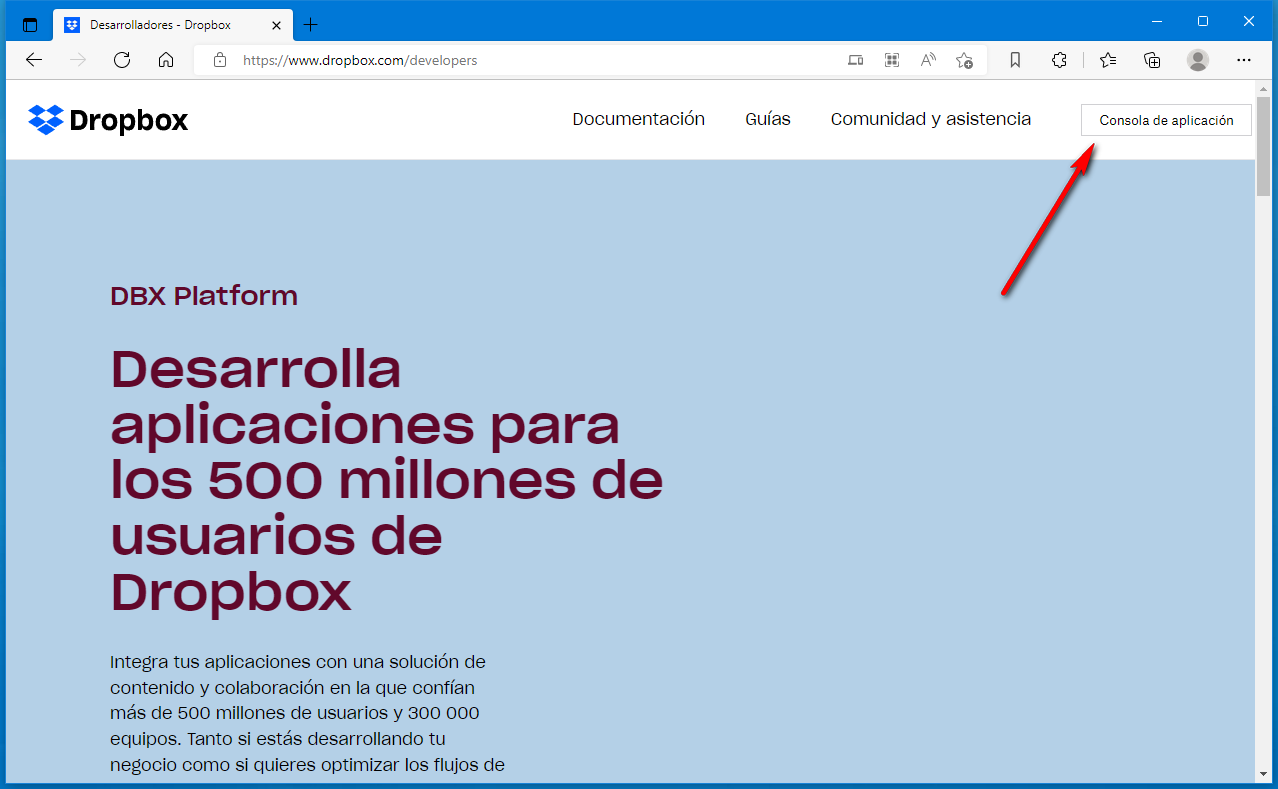
Task: Go back to the previous page
Action: [x=34, y=60]
